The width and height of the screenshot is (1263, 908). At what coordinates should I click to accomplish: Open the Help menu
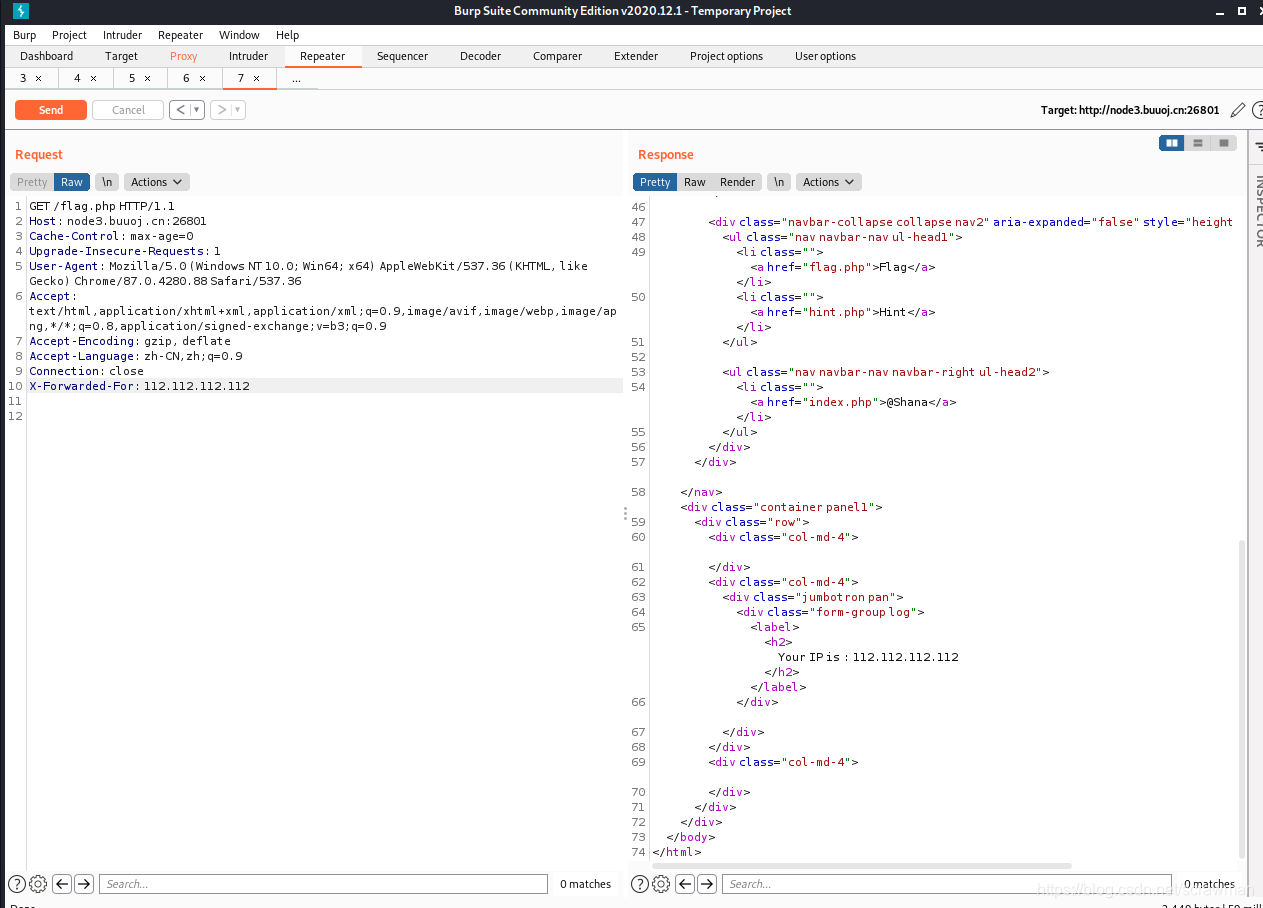tap(287, 35)
